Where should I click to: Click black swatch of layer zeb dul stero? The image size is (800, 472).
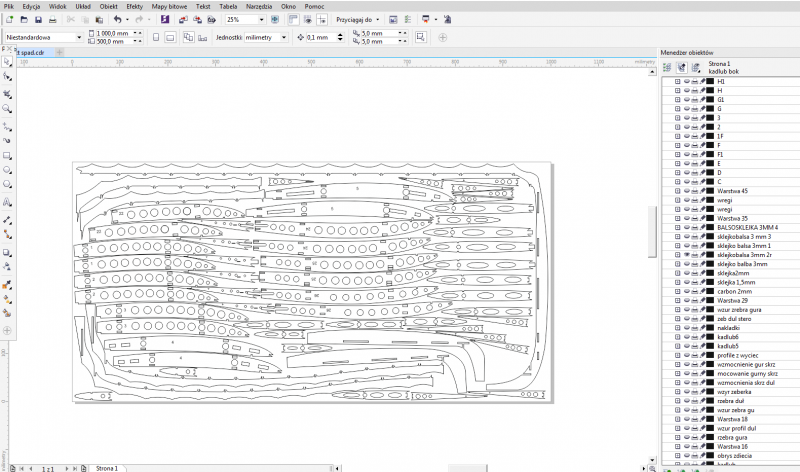[710, 319]
